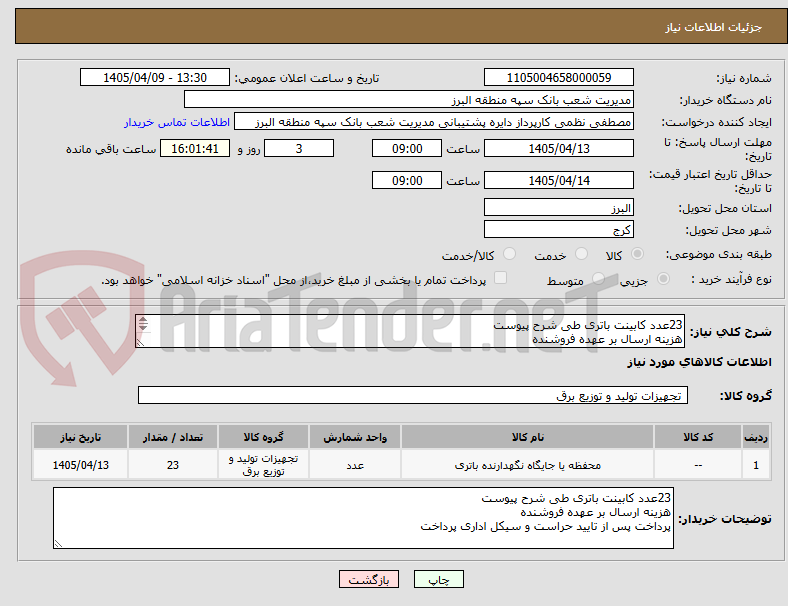Viewport: 788px width, 606px height.
Task: Click the نام دستگاه خریدار field
Action: coord(409,99)
